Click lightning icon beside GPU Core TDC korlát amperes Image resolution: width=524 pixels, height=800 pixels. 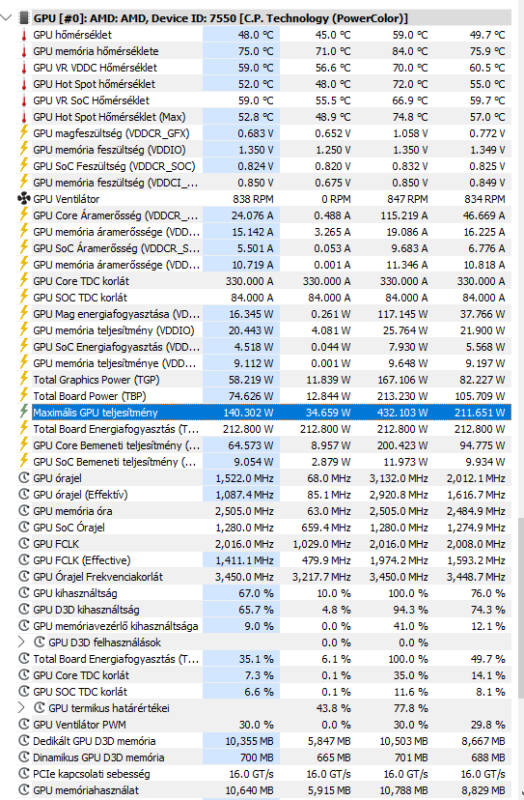(x=23, y=281)
